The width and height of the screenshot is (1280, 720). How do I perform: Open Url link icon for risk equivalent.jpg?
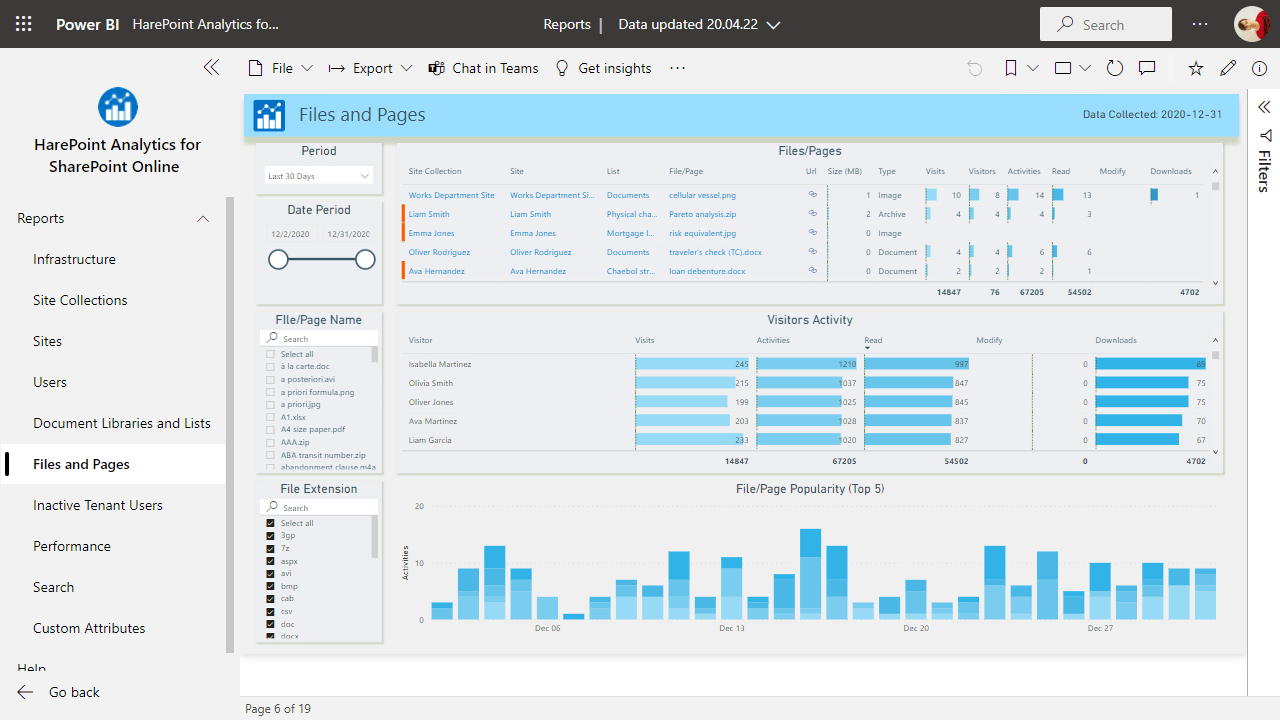(x=813, y=233)
